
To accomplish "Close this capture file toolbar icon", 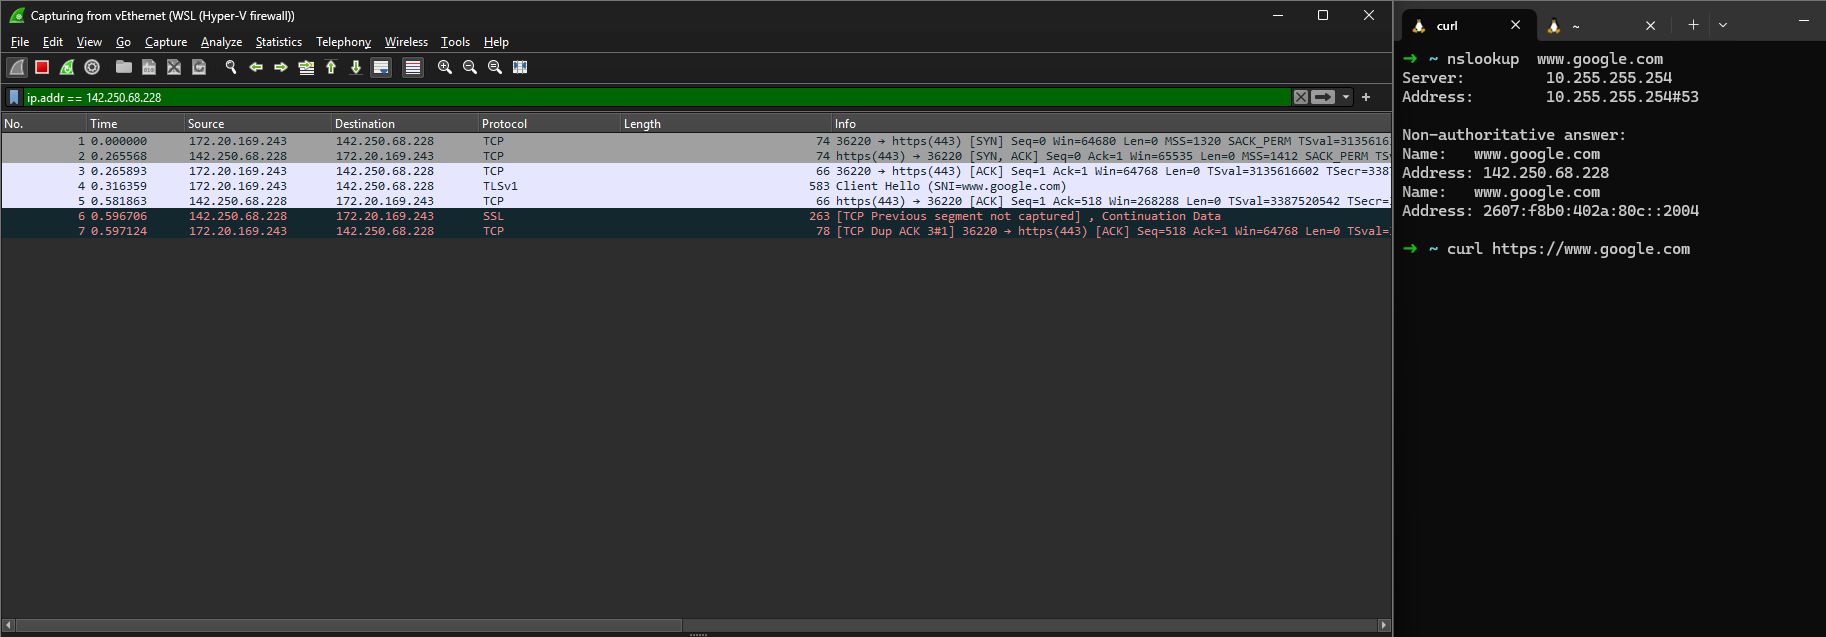I will 174,67.
